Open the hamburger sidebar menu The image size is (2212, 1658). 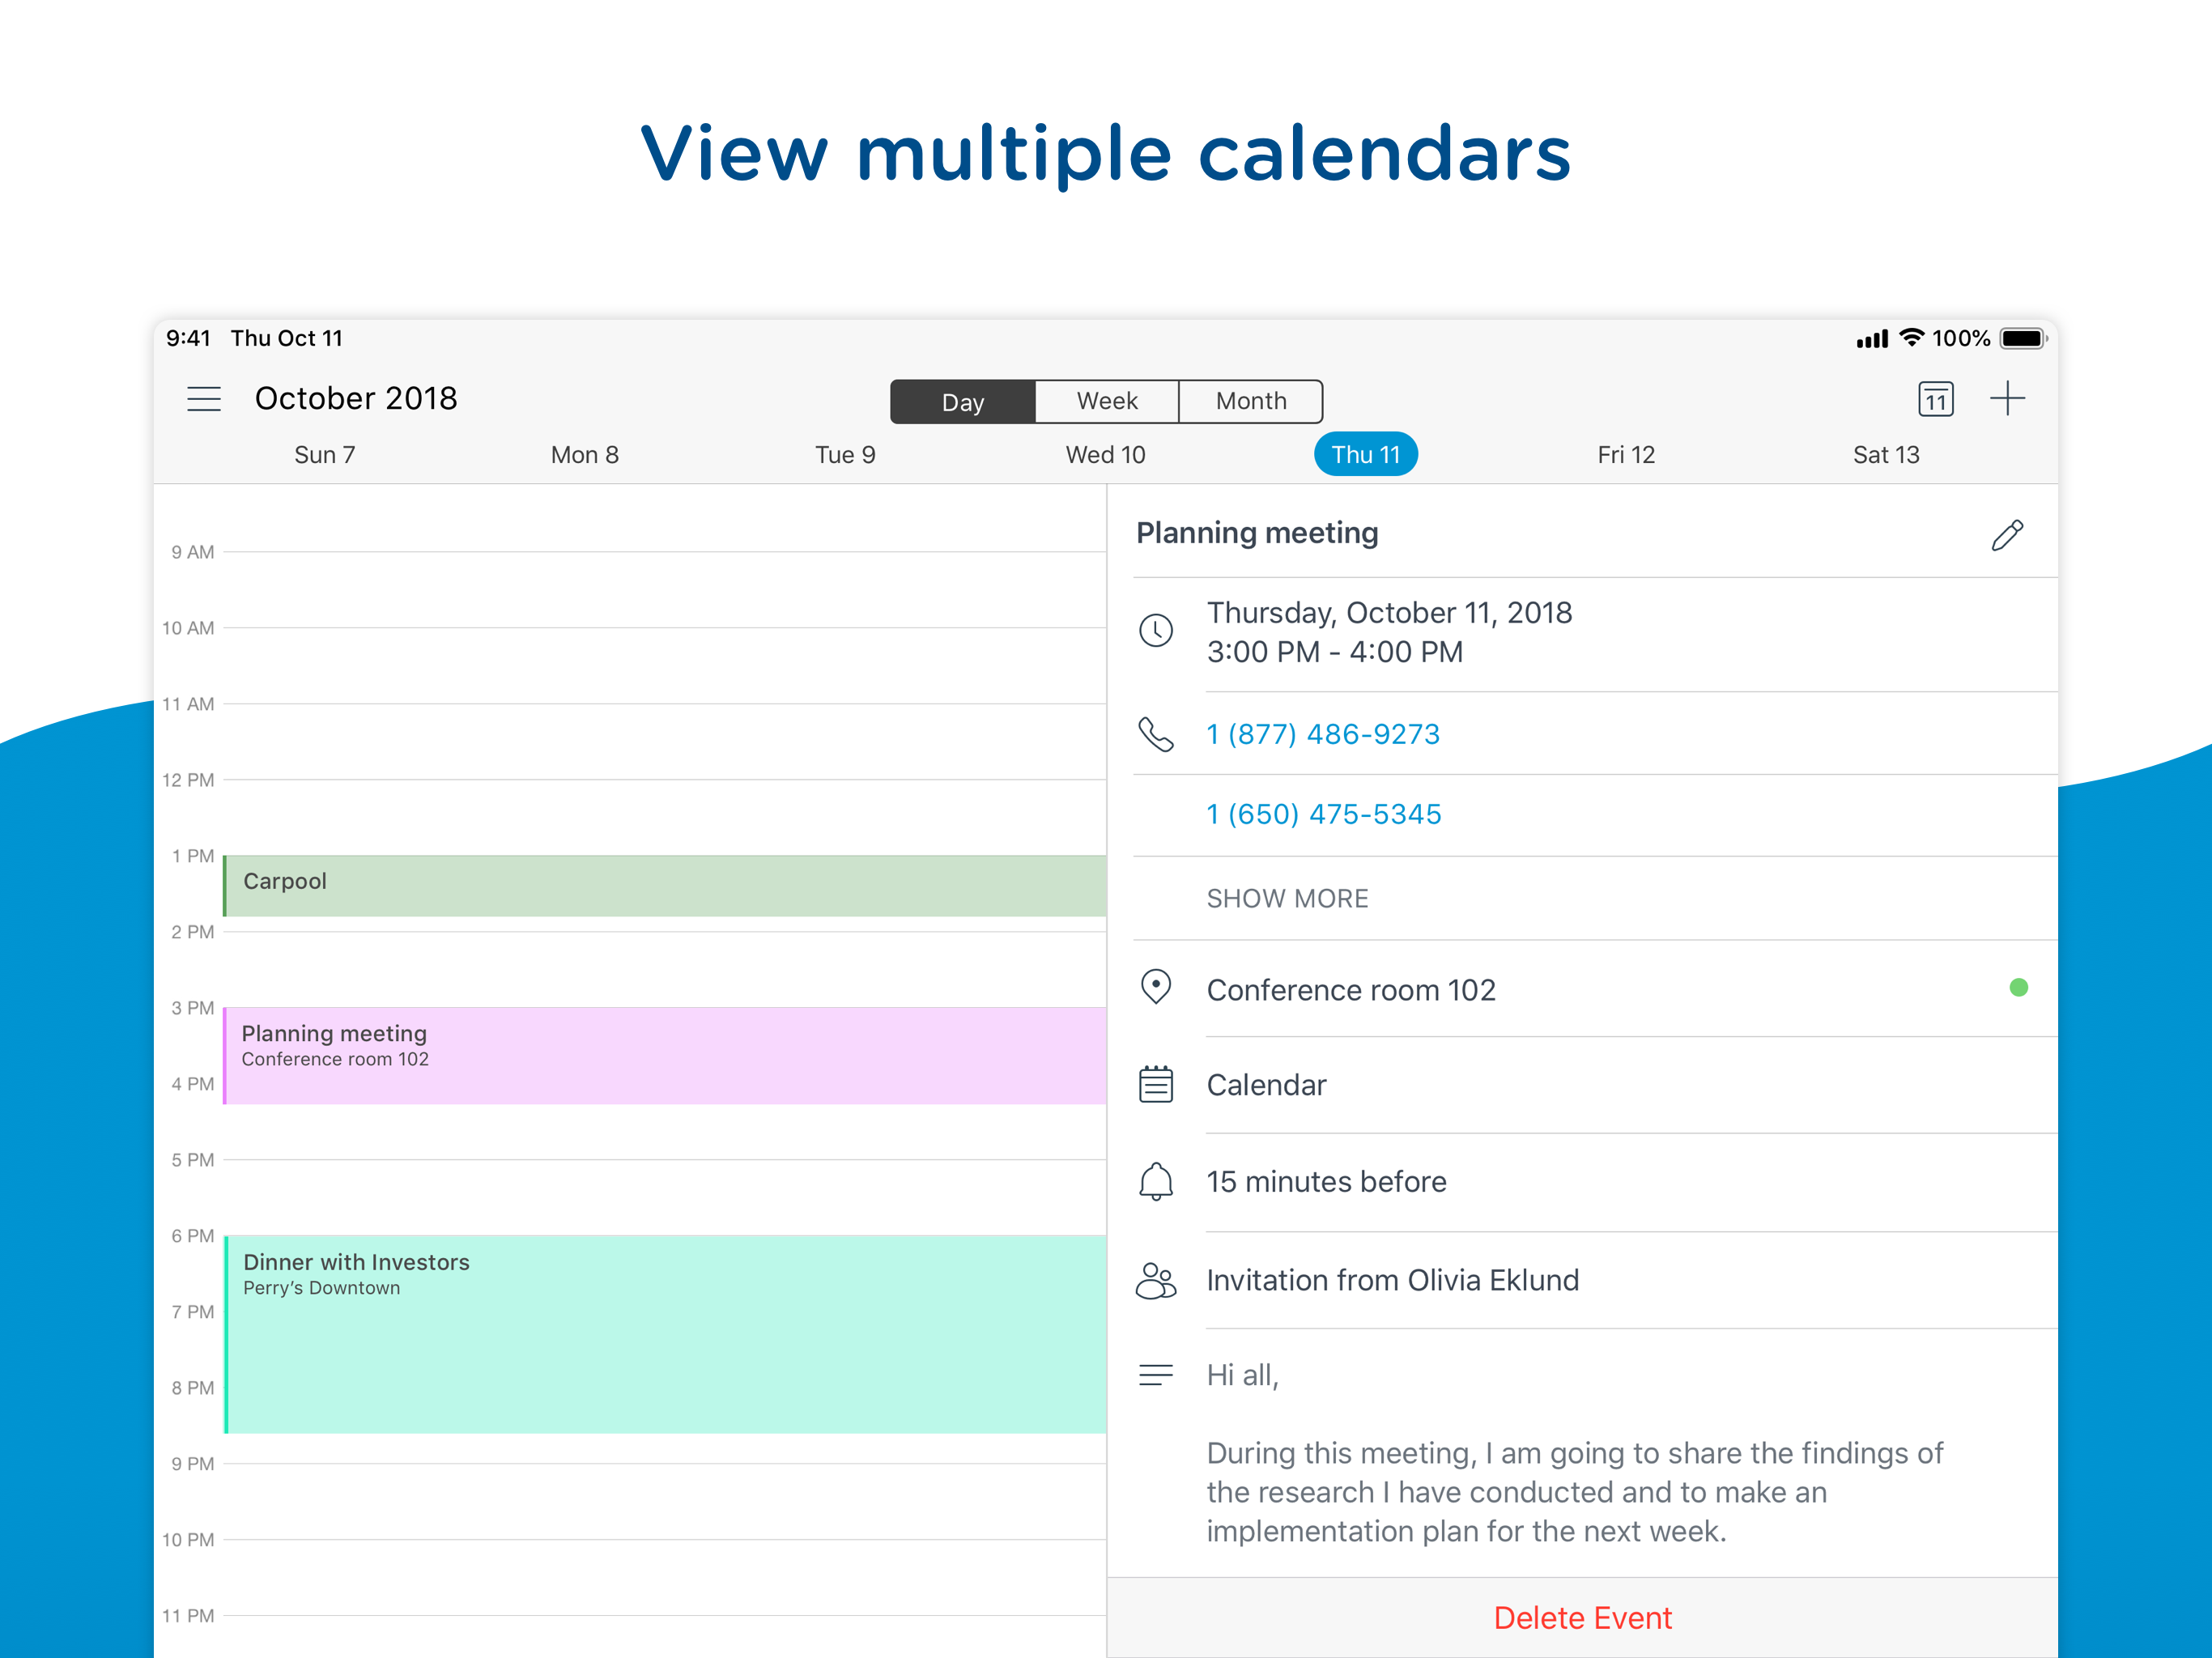204,399
